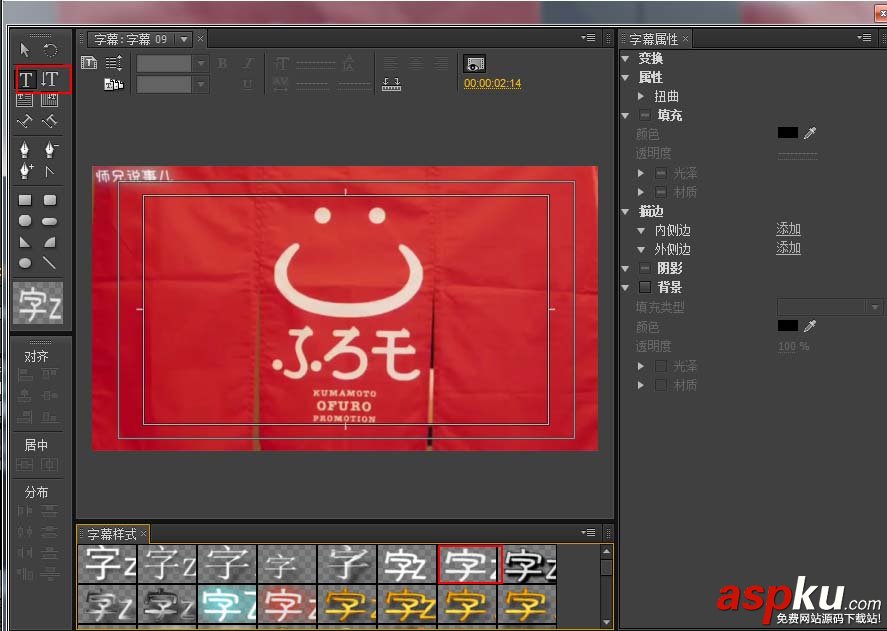Viewport: 887px width, 631px height.
Task: Select the Rotation tool
Action: tap(50, 50)
